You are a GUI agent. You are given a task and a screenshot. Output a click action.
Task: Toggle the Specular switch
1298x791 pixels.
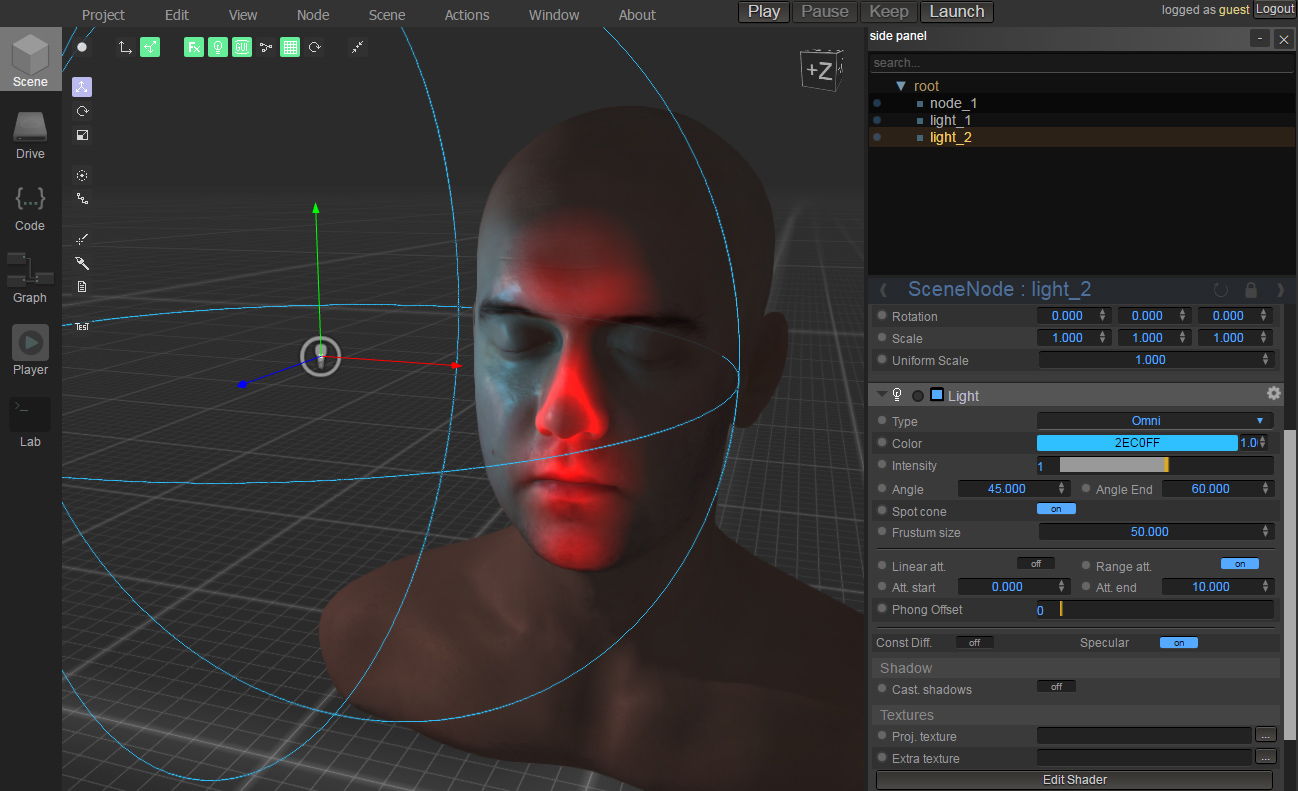pos(1179,643)
